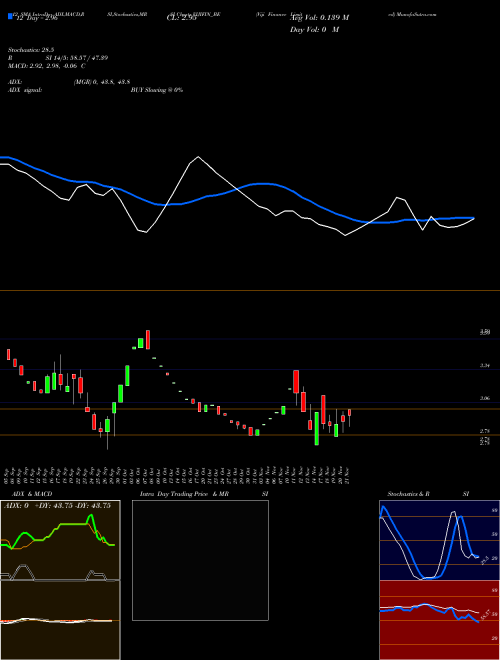The height and width of the screenshot is (660, 500).
Task: Click 'Intra Day Trading Price & MRSI' title
Action: 204,494
